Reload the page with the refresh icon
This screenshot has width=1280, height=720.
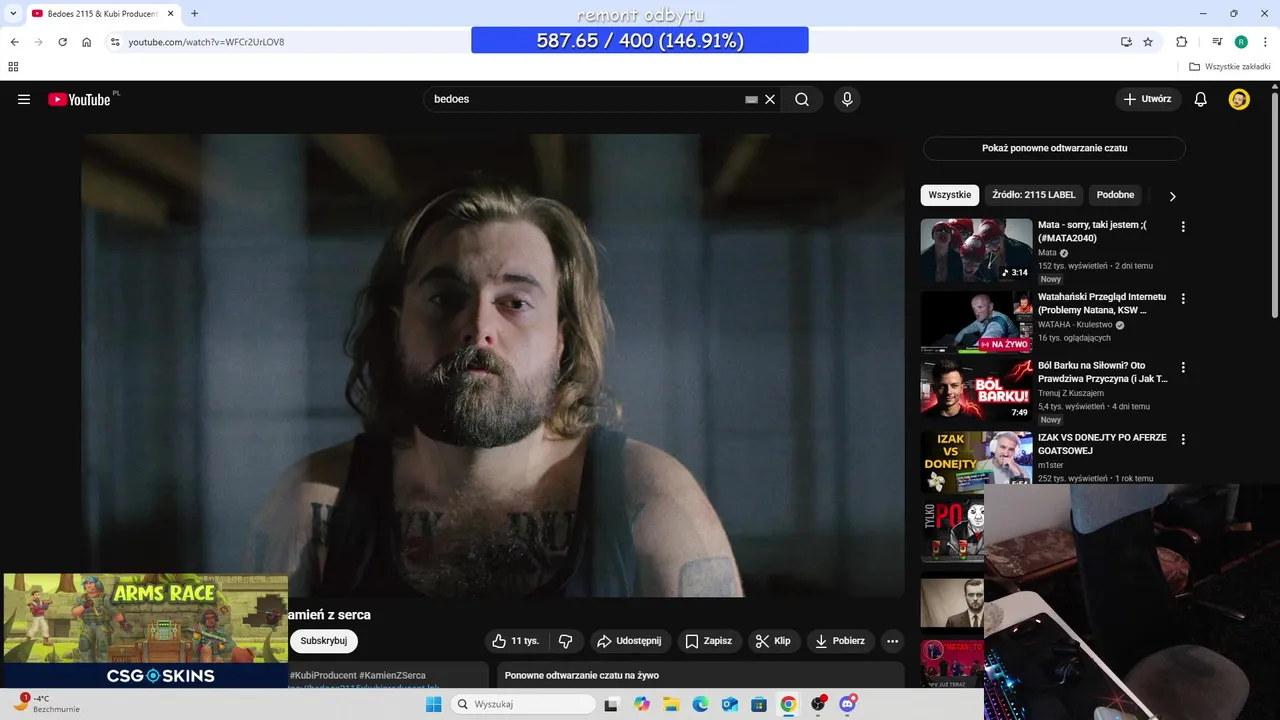pos(62,42)
